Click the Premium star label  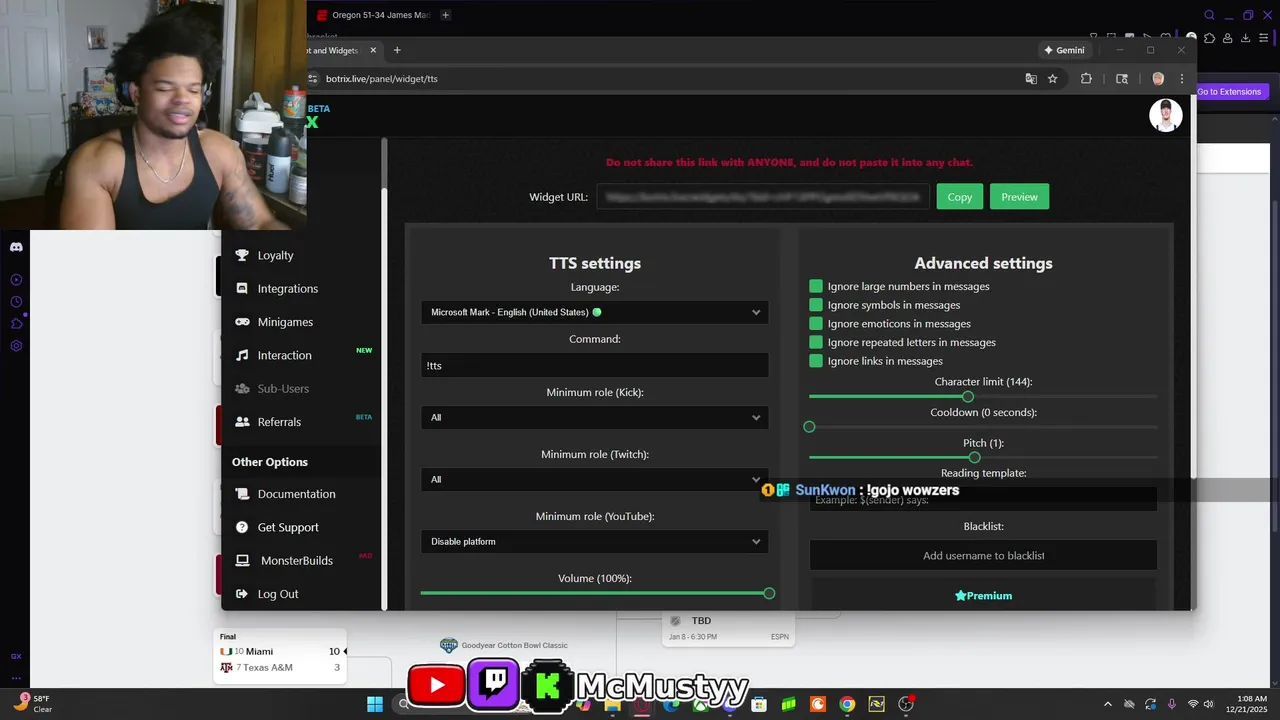click(x=983, y=596)
